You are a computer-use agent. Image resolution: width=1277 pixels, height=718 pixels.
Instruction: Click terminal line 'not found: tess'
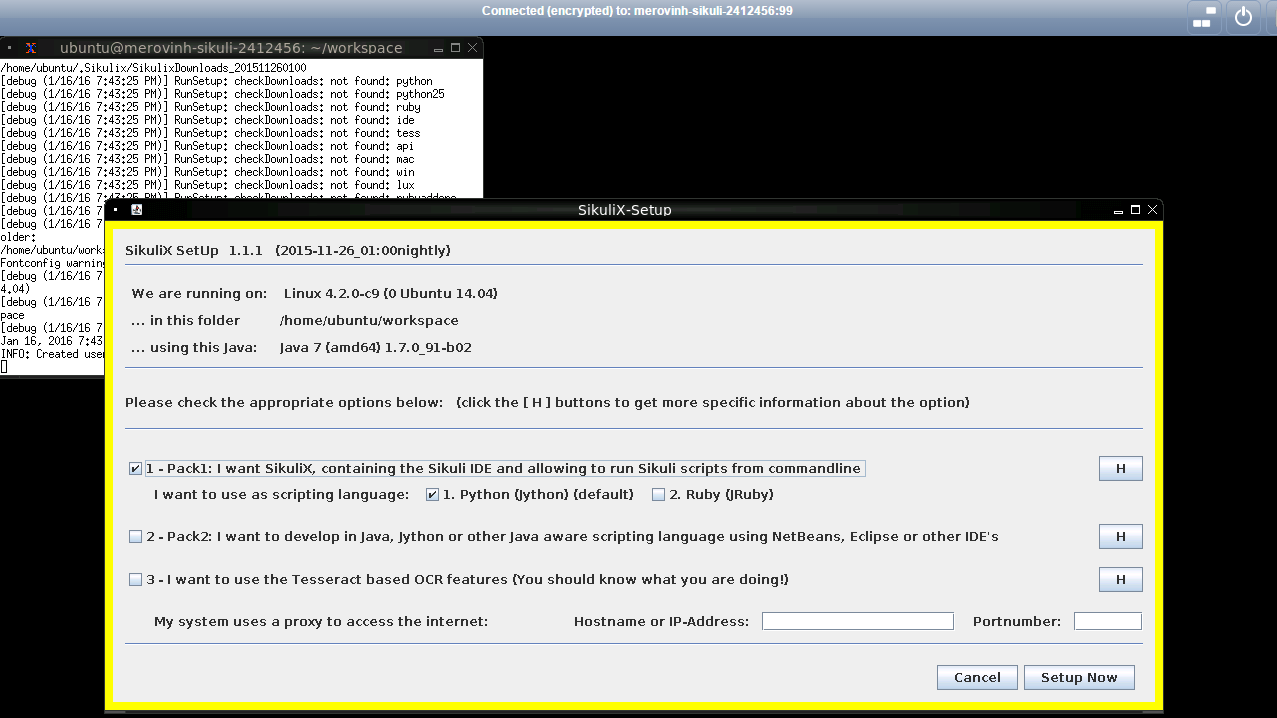(210, 133)
